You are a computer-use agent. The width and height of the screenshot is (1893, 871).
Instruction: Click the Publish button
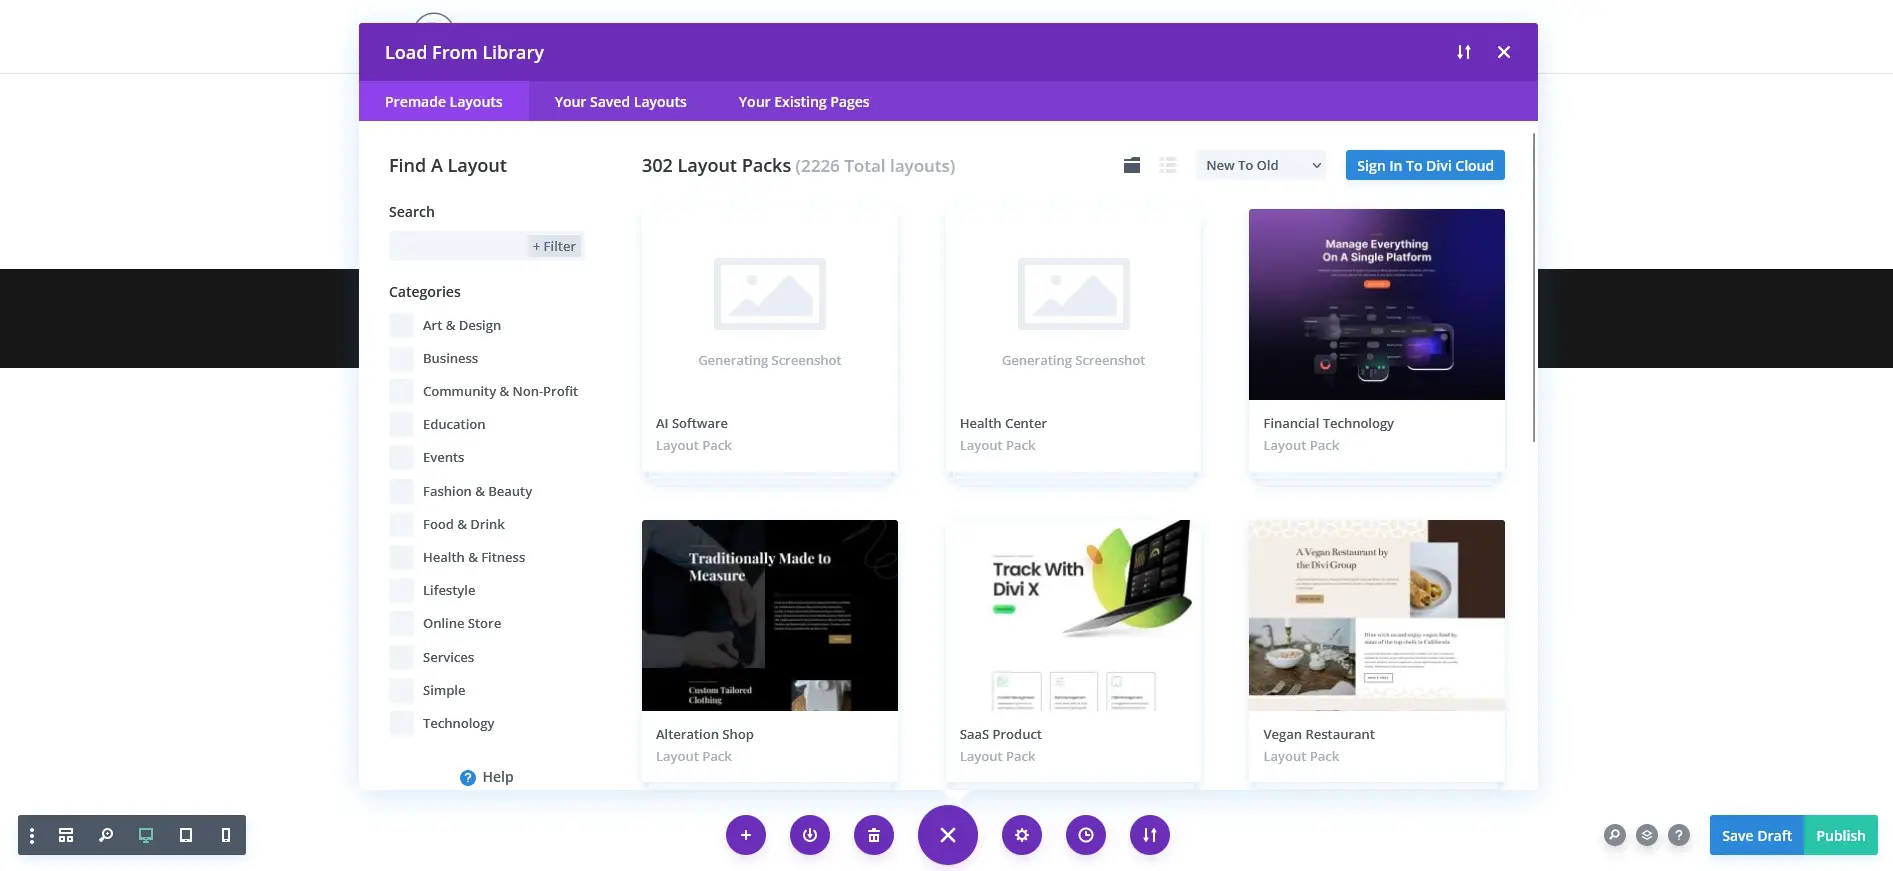[1841, 835]
